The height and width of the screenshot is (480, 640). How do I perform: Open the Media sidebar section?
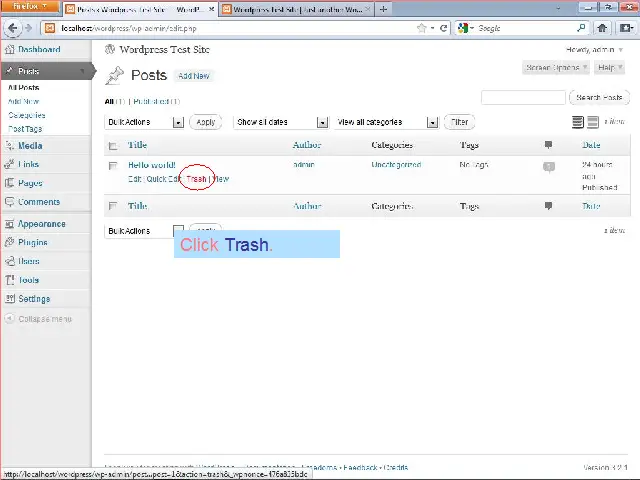(x=30, y=146)
